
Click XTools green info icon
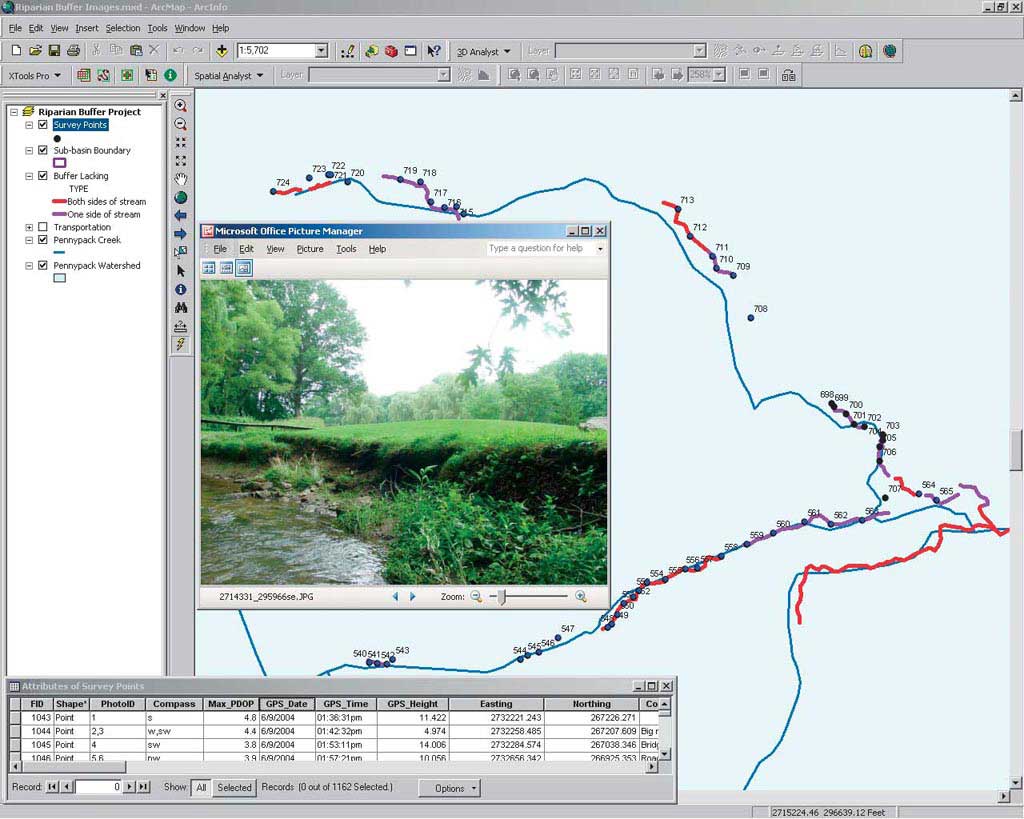coord(170,75)
